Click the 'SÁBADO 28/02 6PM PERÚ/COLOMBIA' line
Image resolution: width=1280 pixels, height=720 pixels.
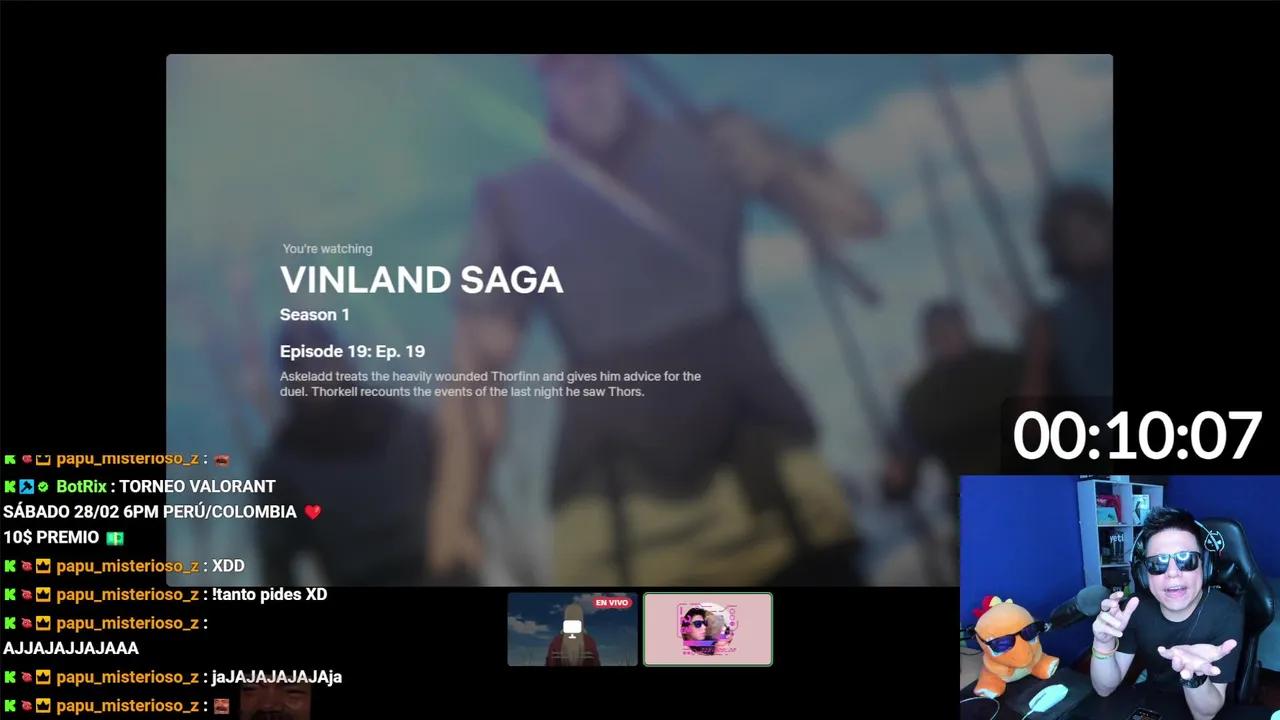tap(150, 512)
